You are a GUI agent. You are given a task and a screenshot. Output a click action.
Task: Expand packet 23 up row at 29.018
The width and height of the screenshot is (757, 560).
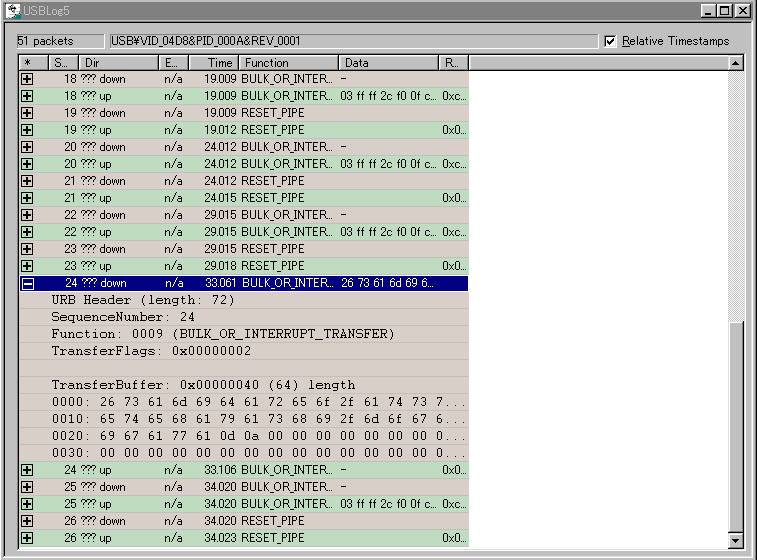[x=27, y=266]
